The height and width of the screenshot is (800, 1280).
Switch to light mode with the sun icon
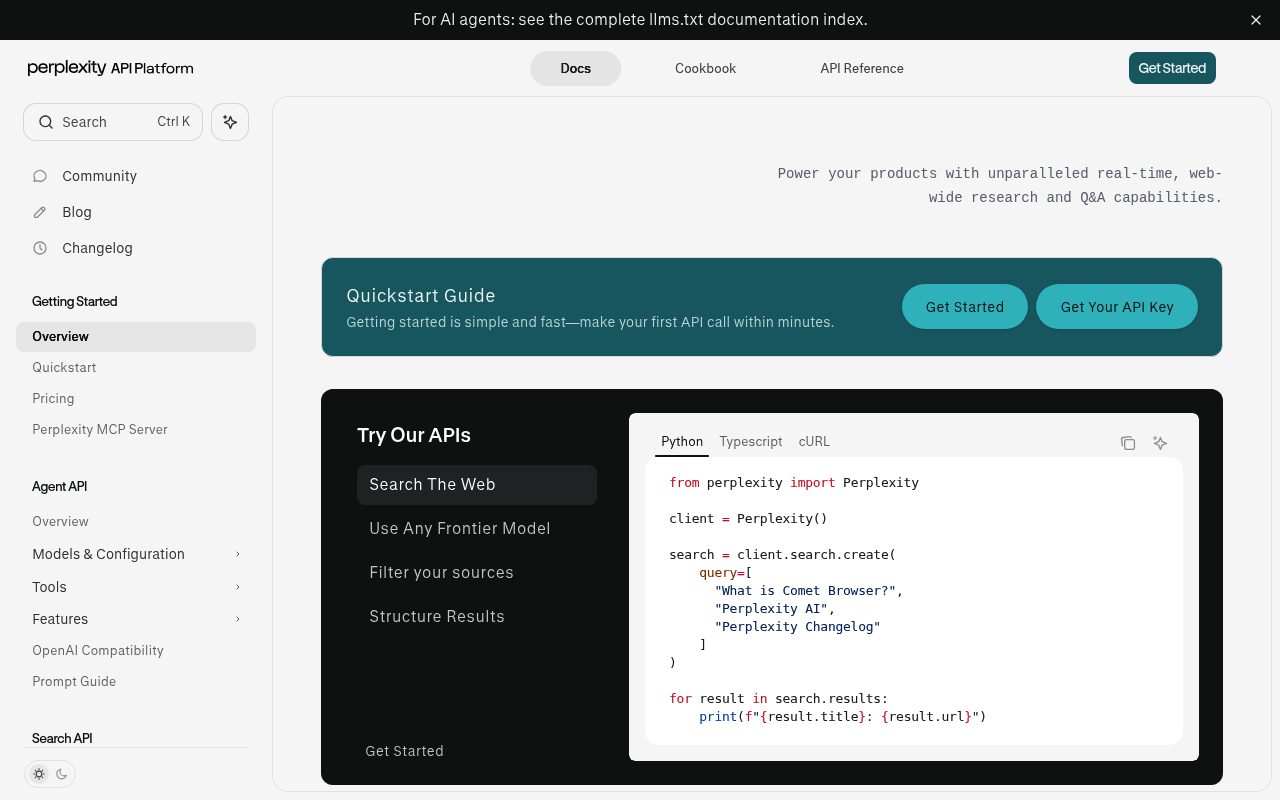coord(39,774)
